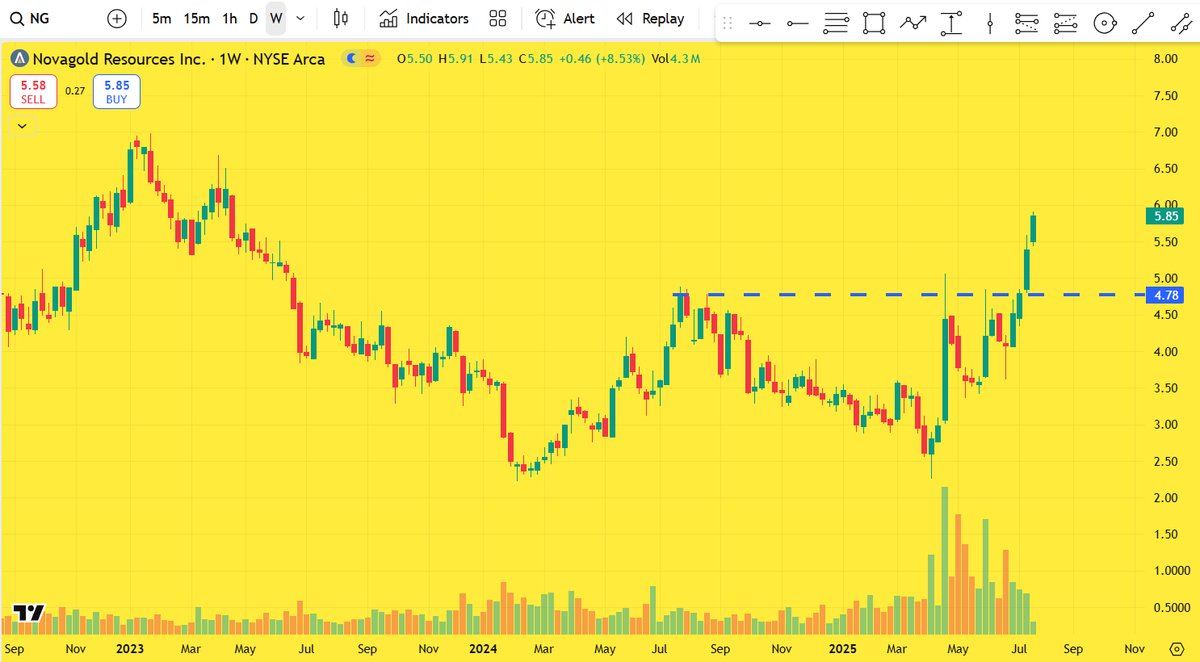Viewport: 1200px width, 662px height.
Task: Open indicator templates grid icon
Action: (x=498, y=18)
